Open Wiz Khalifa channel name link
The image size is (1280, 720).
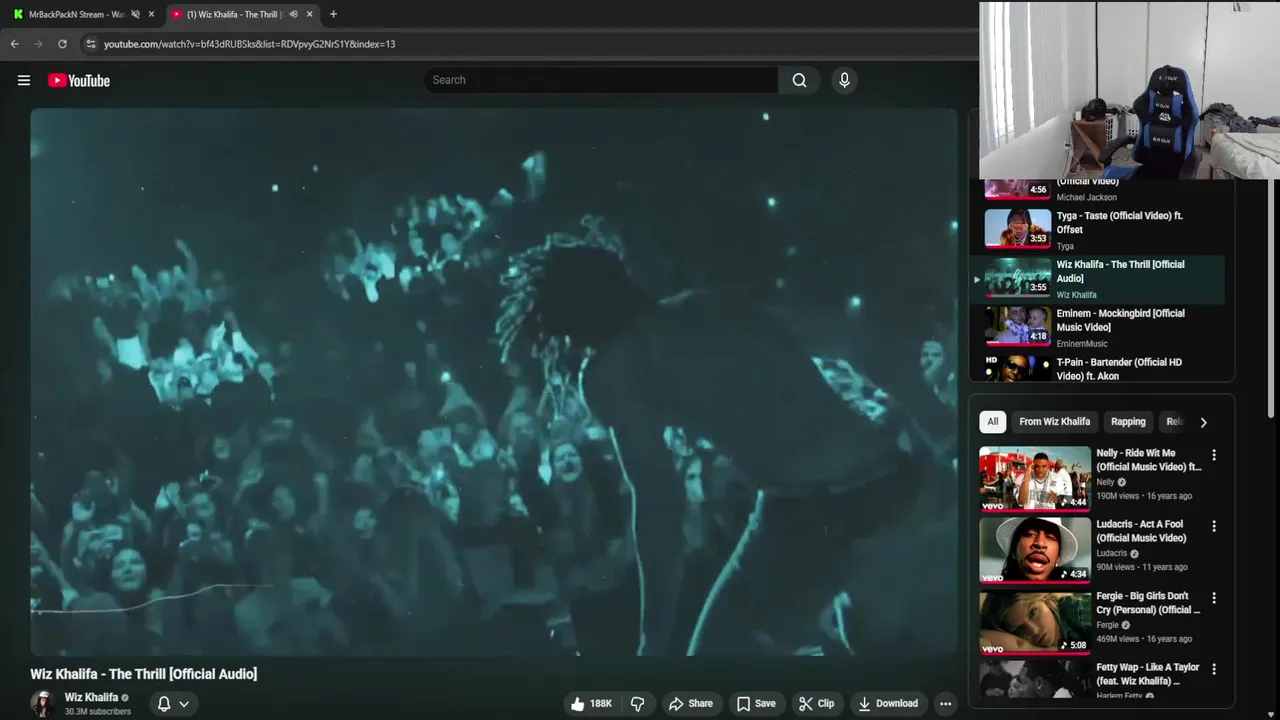click(91, 697)
